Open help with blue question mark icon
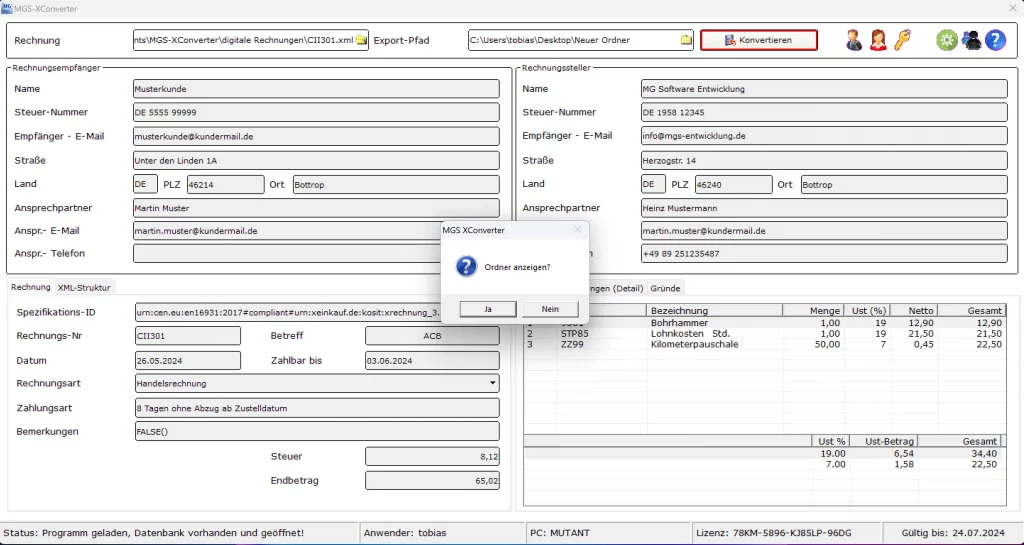The width and height of the screenshot is (1024, 545). [994, 40]
